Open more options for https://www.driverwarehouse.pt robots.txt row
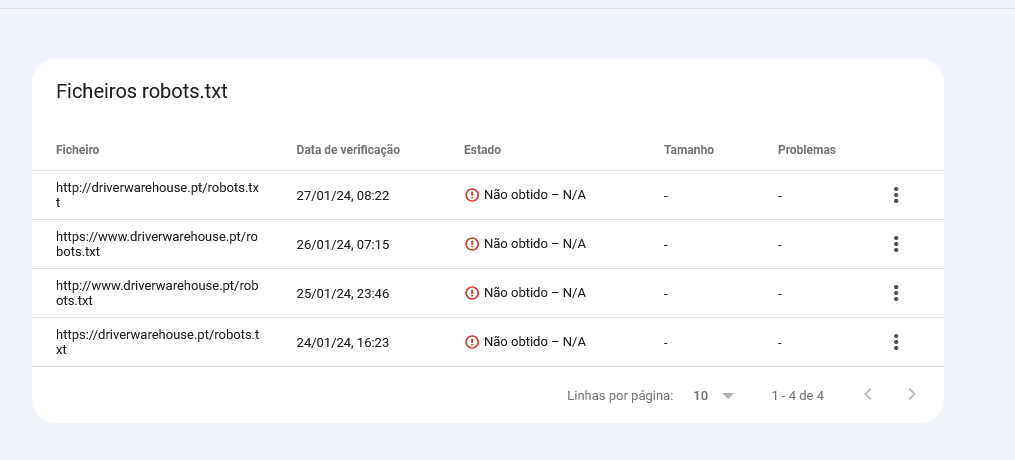 tap(896, 244)
